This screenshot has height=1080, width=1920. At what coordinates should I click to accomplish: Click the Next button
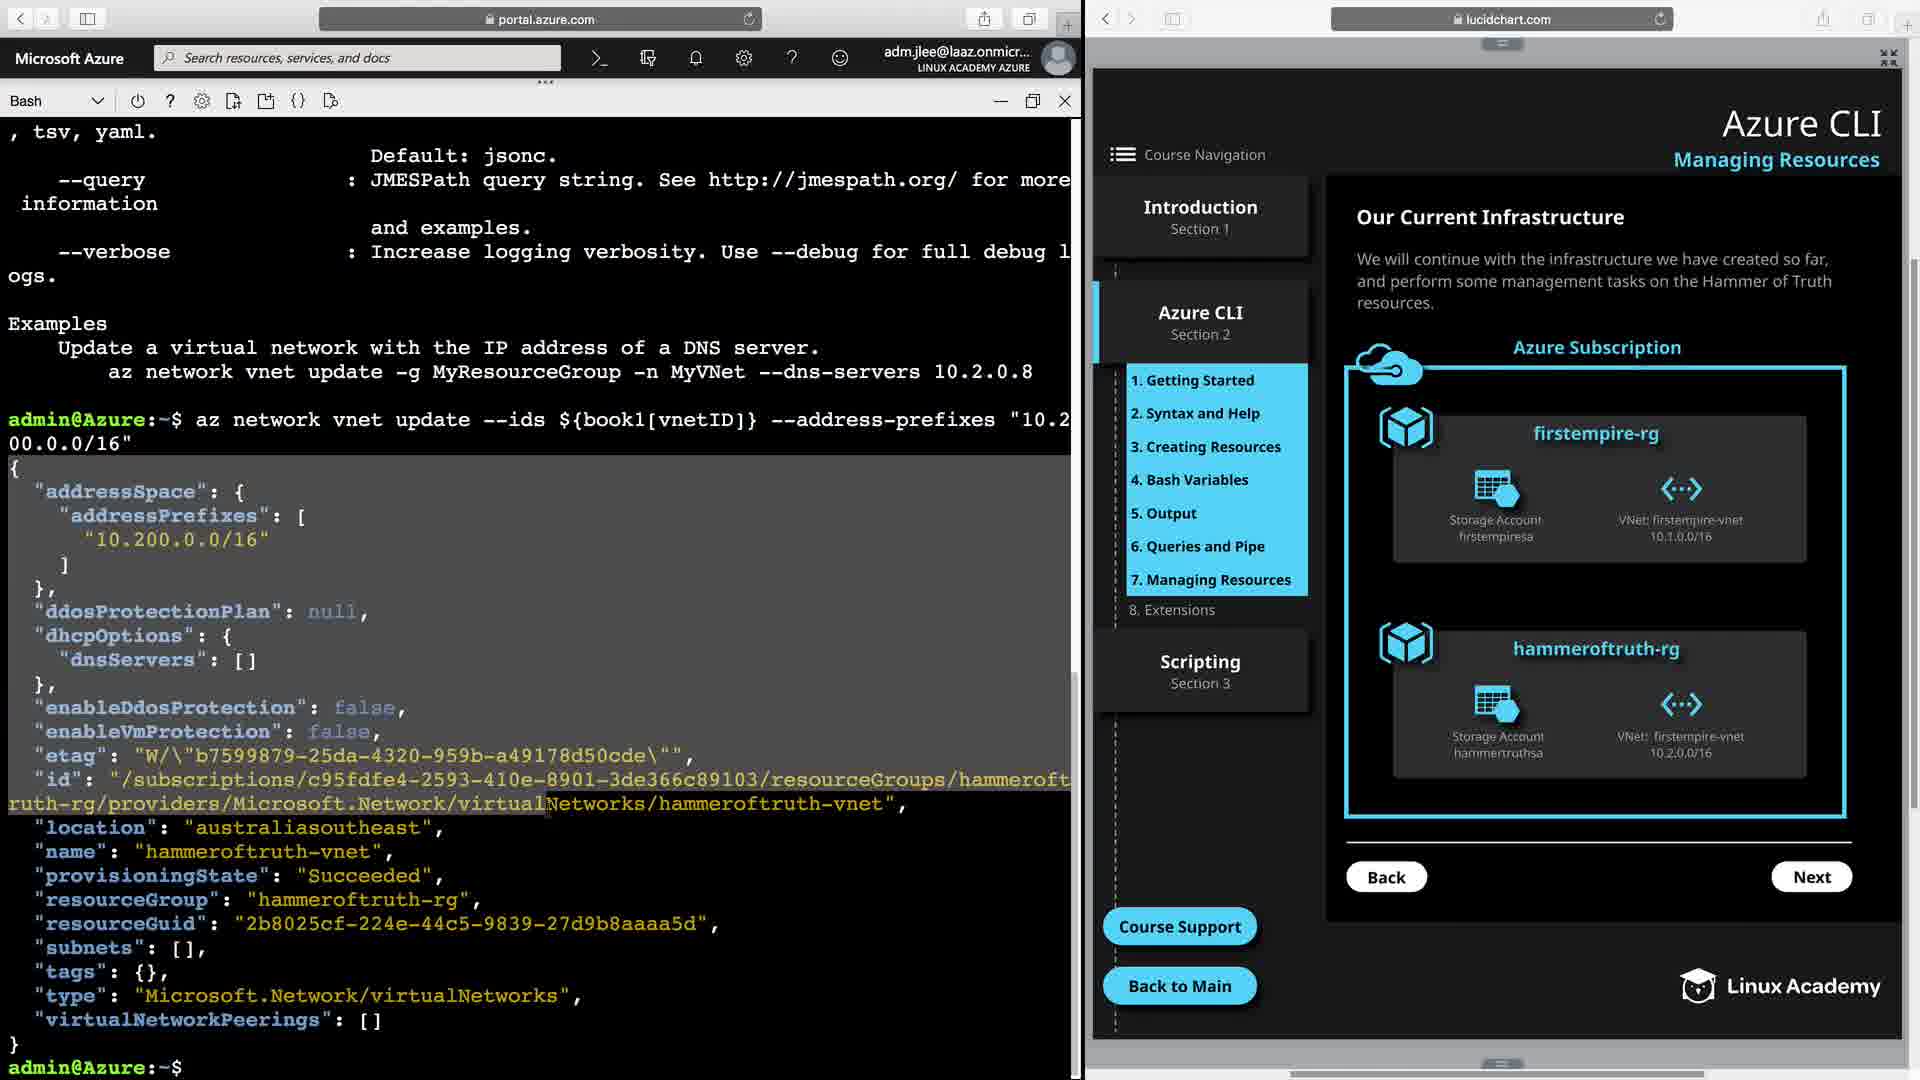point(1811,877)
